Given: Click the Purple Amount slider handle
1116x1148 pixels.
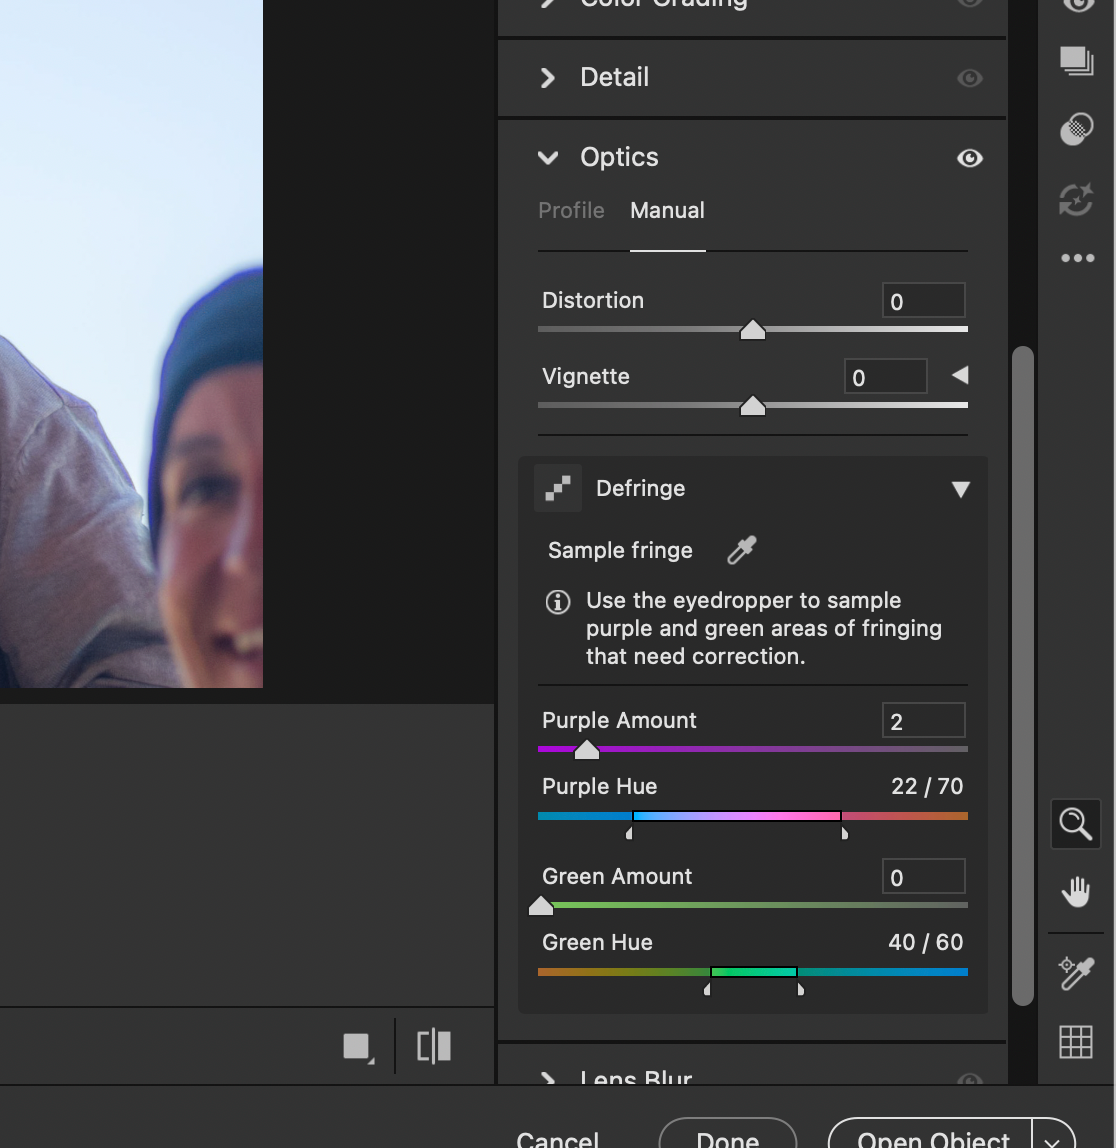Looking at the screenshot, I should [x=587, y=750].
